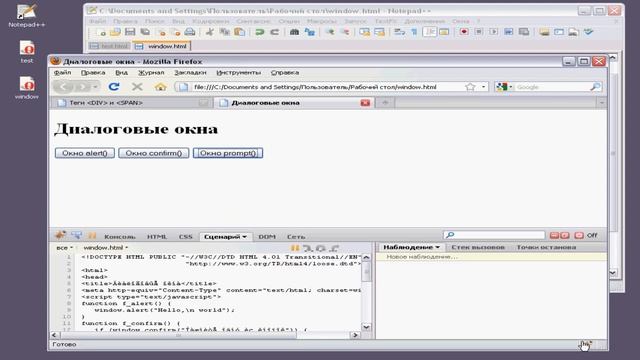Click script panel scroll down arrow
The image size is (640, 360).
366,327
